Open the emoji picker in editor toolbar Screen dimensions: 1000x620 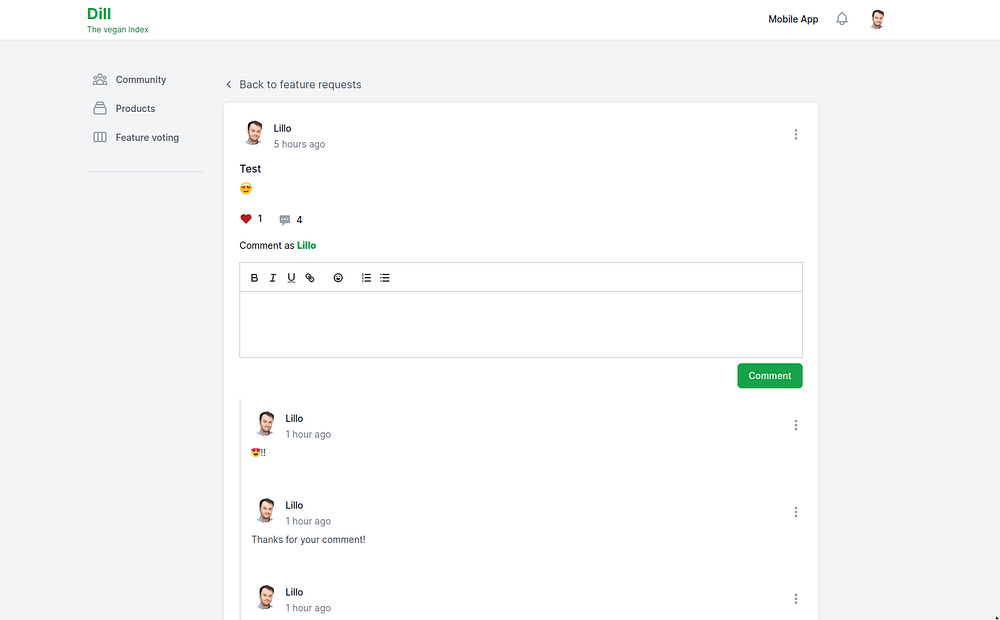[338, 277]
